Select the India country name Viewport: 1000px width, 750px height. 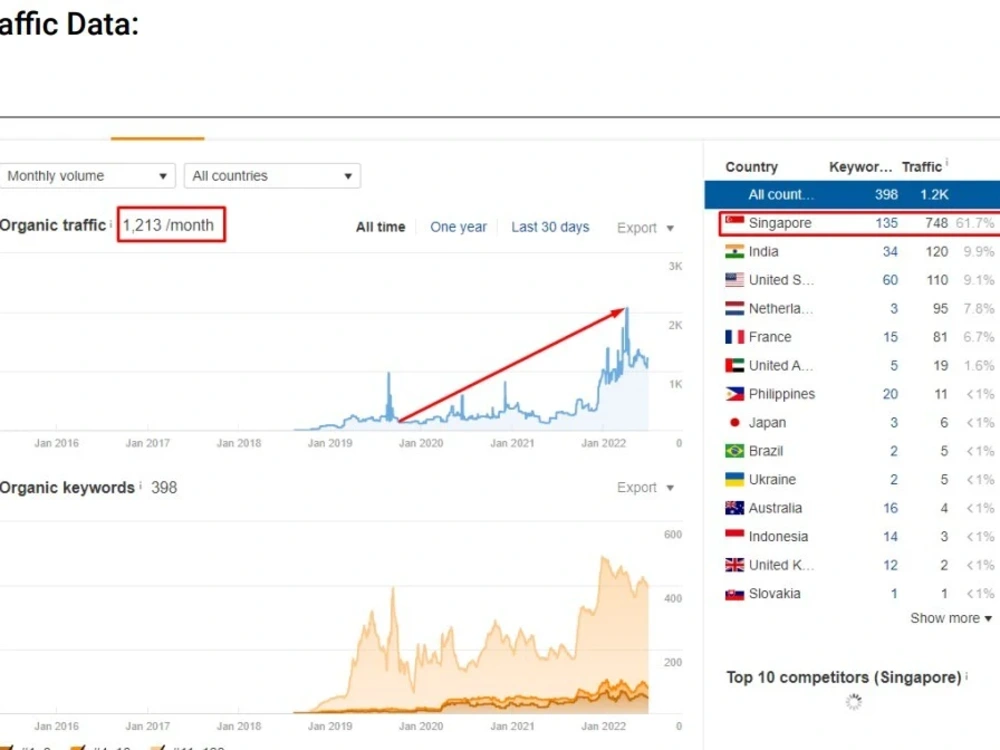[x=763, y=251]
